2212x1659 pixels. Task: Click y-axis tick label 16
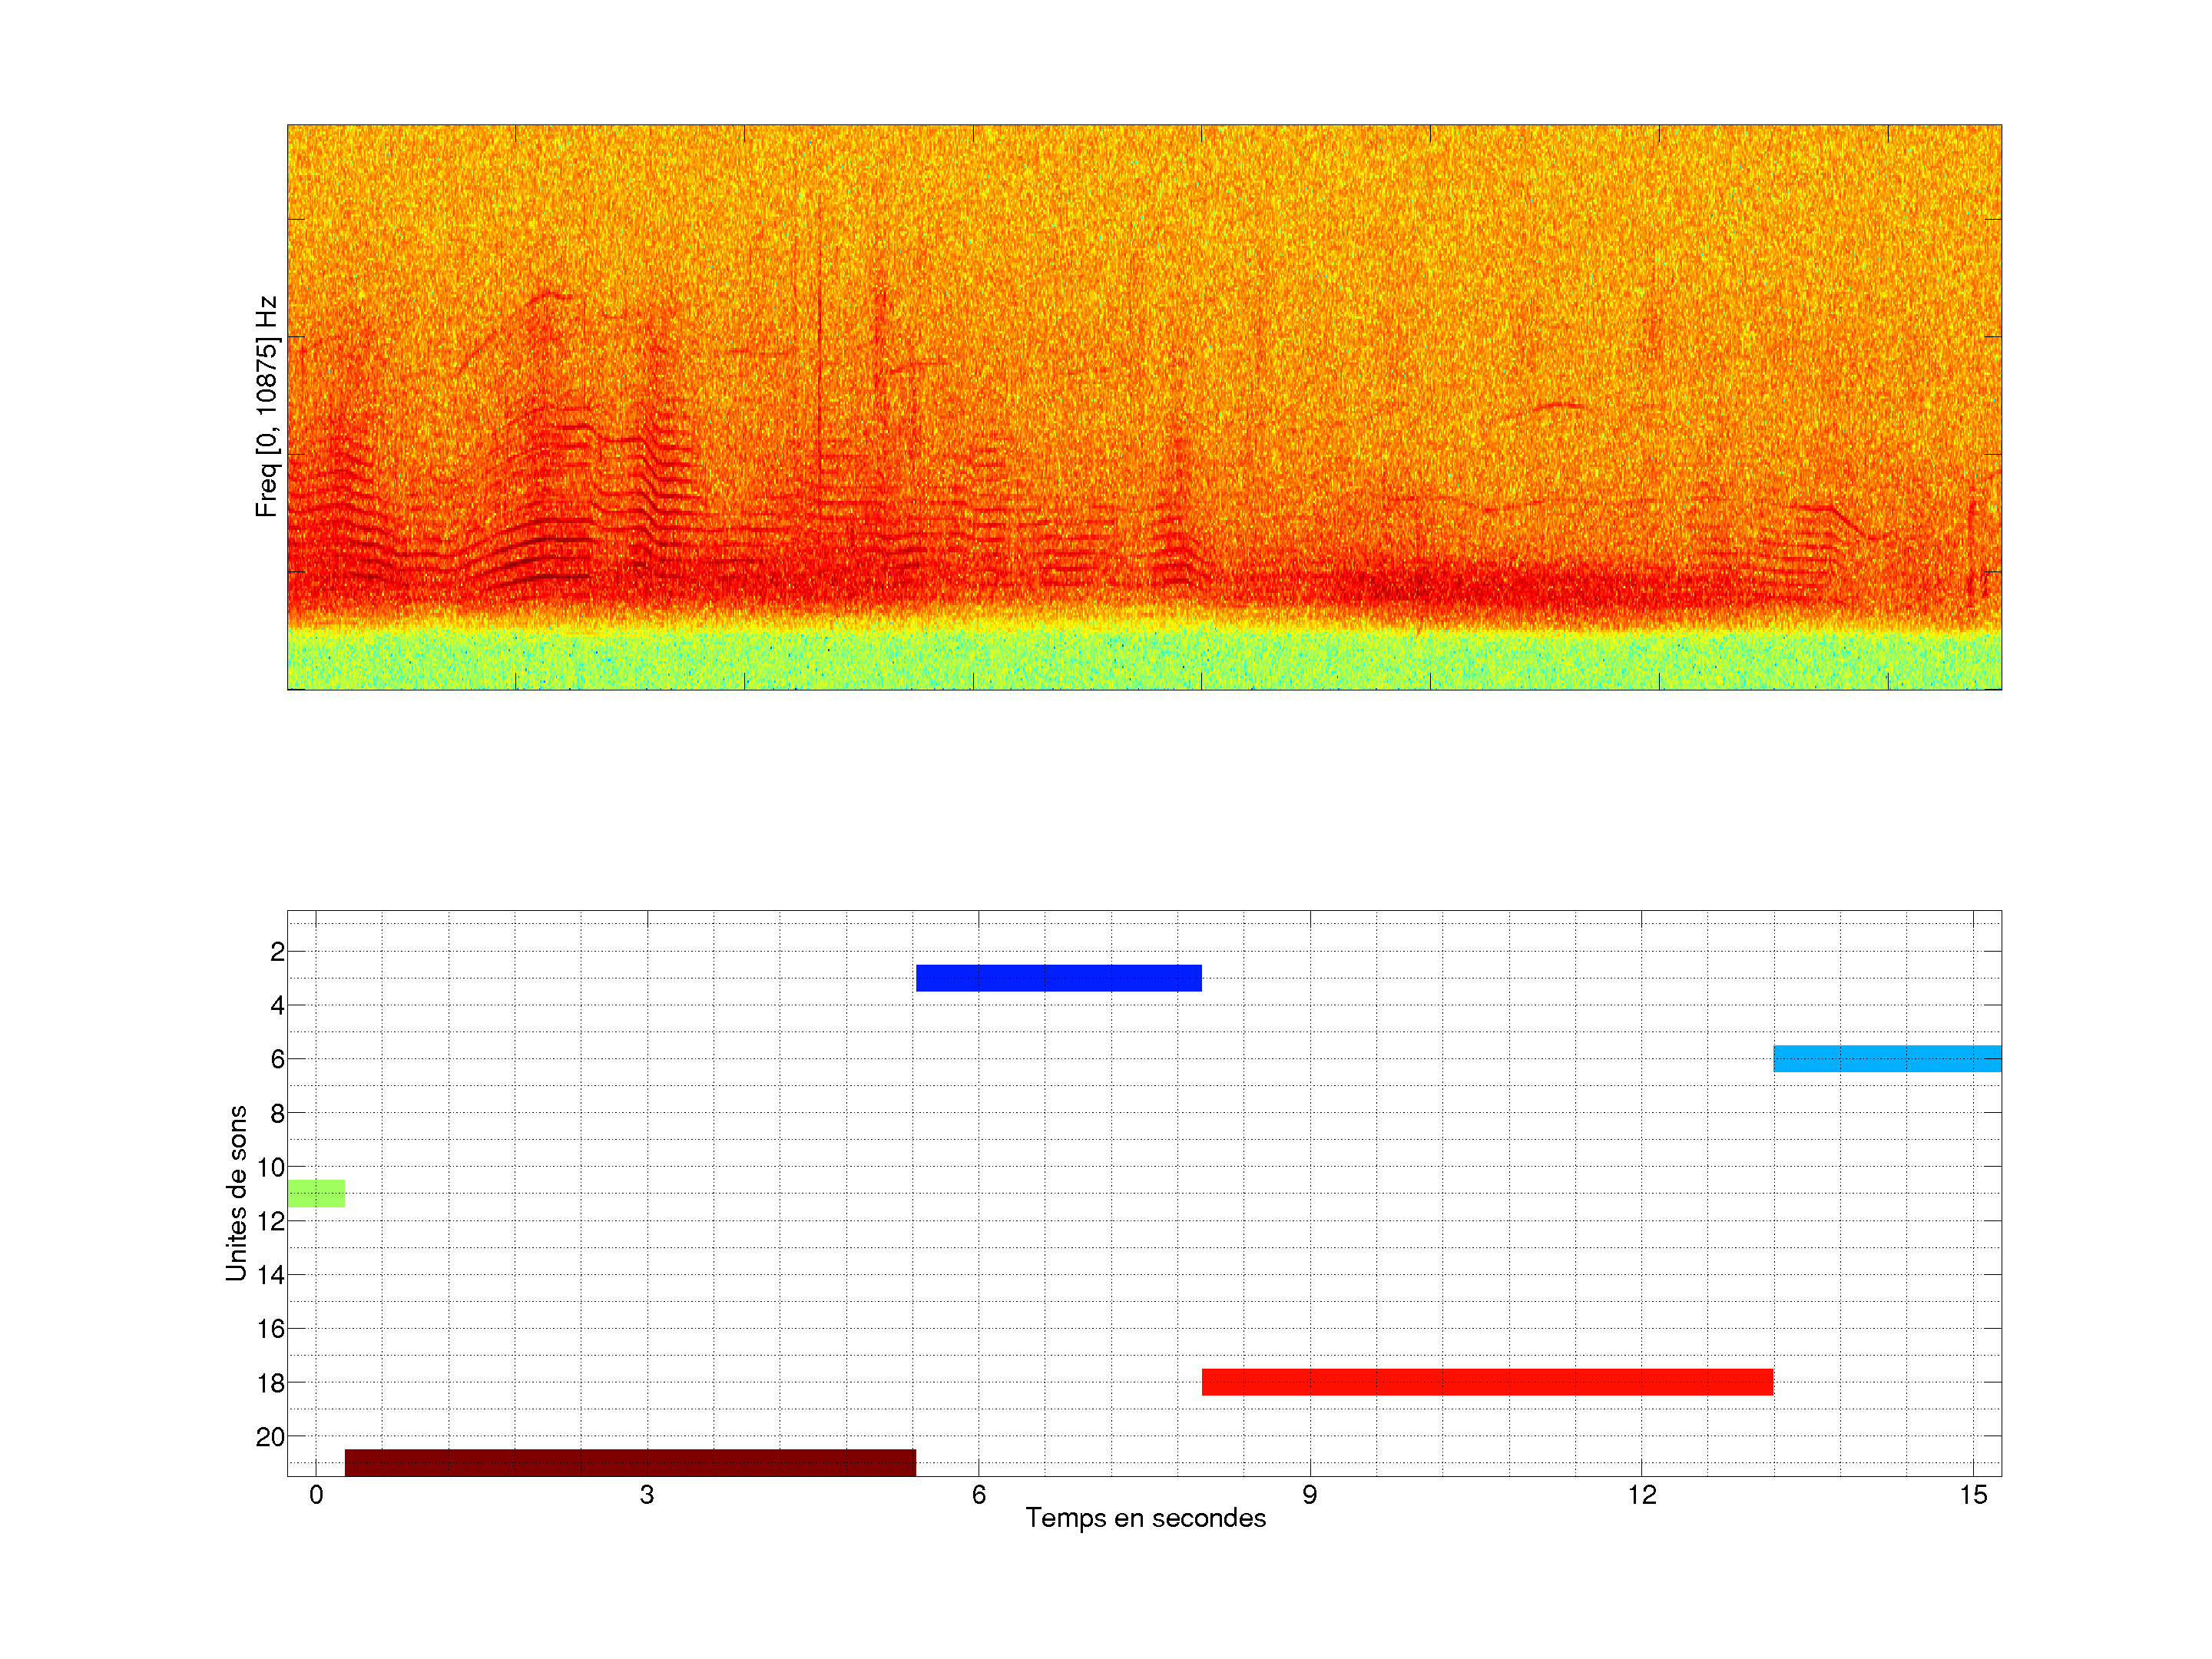tap(270, 1329)
